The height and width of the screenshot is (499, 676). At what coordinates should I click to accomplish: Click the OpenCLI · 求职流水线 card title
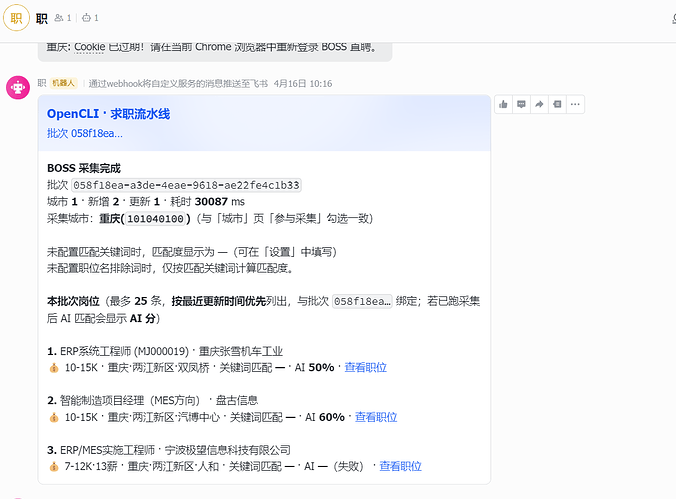point(108,114)
